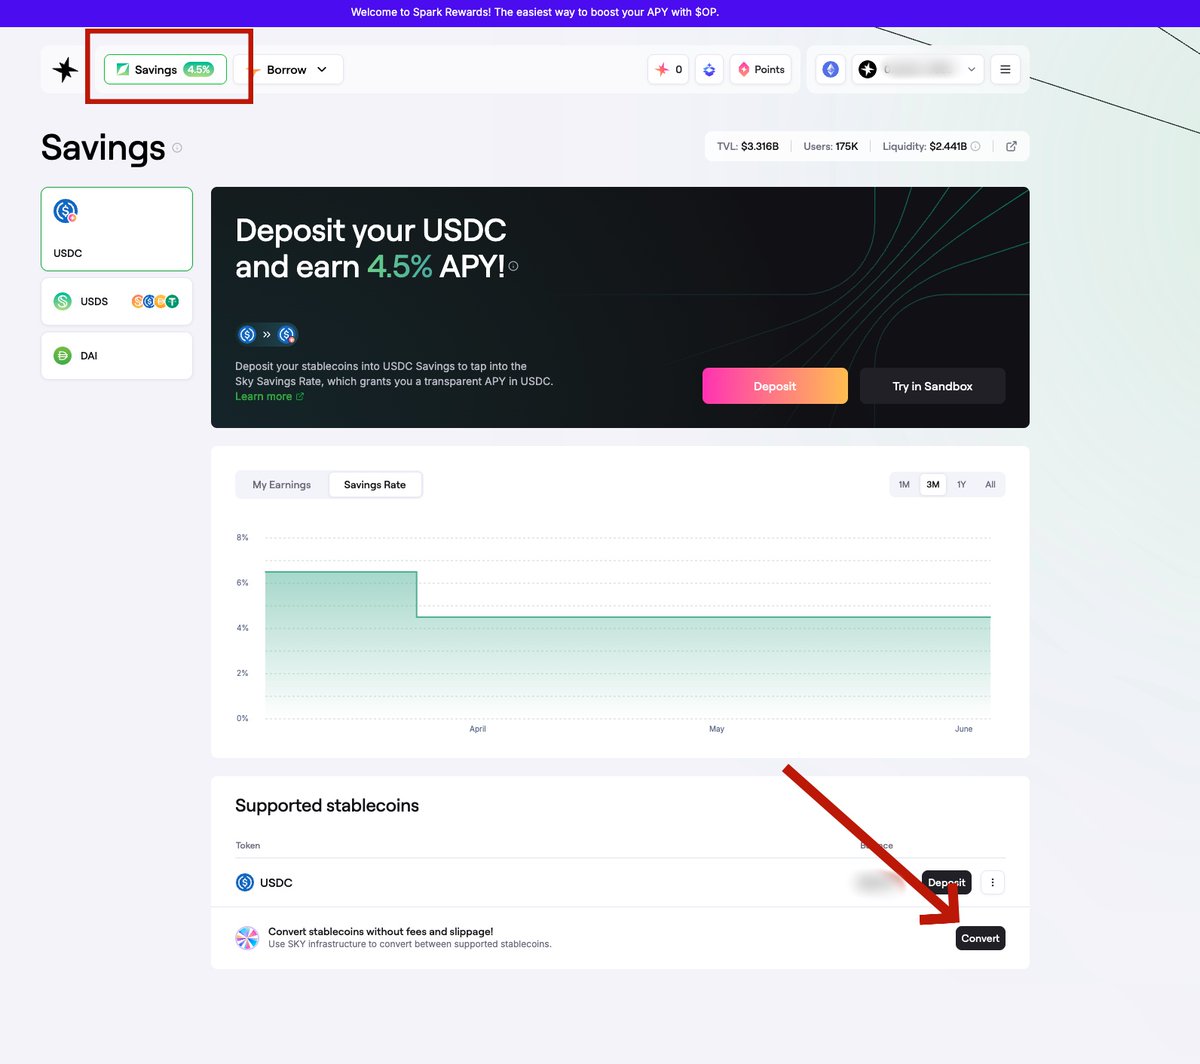Click the Convert button
This screenshot has width=1200, height=1064.
point(980,938)
